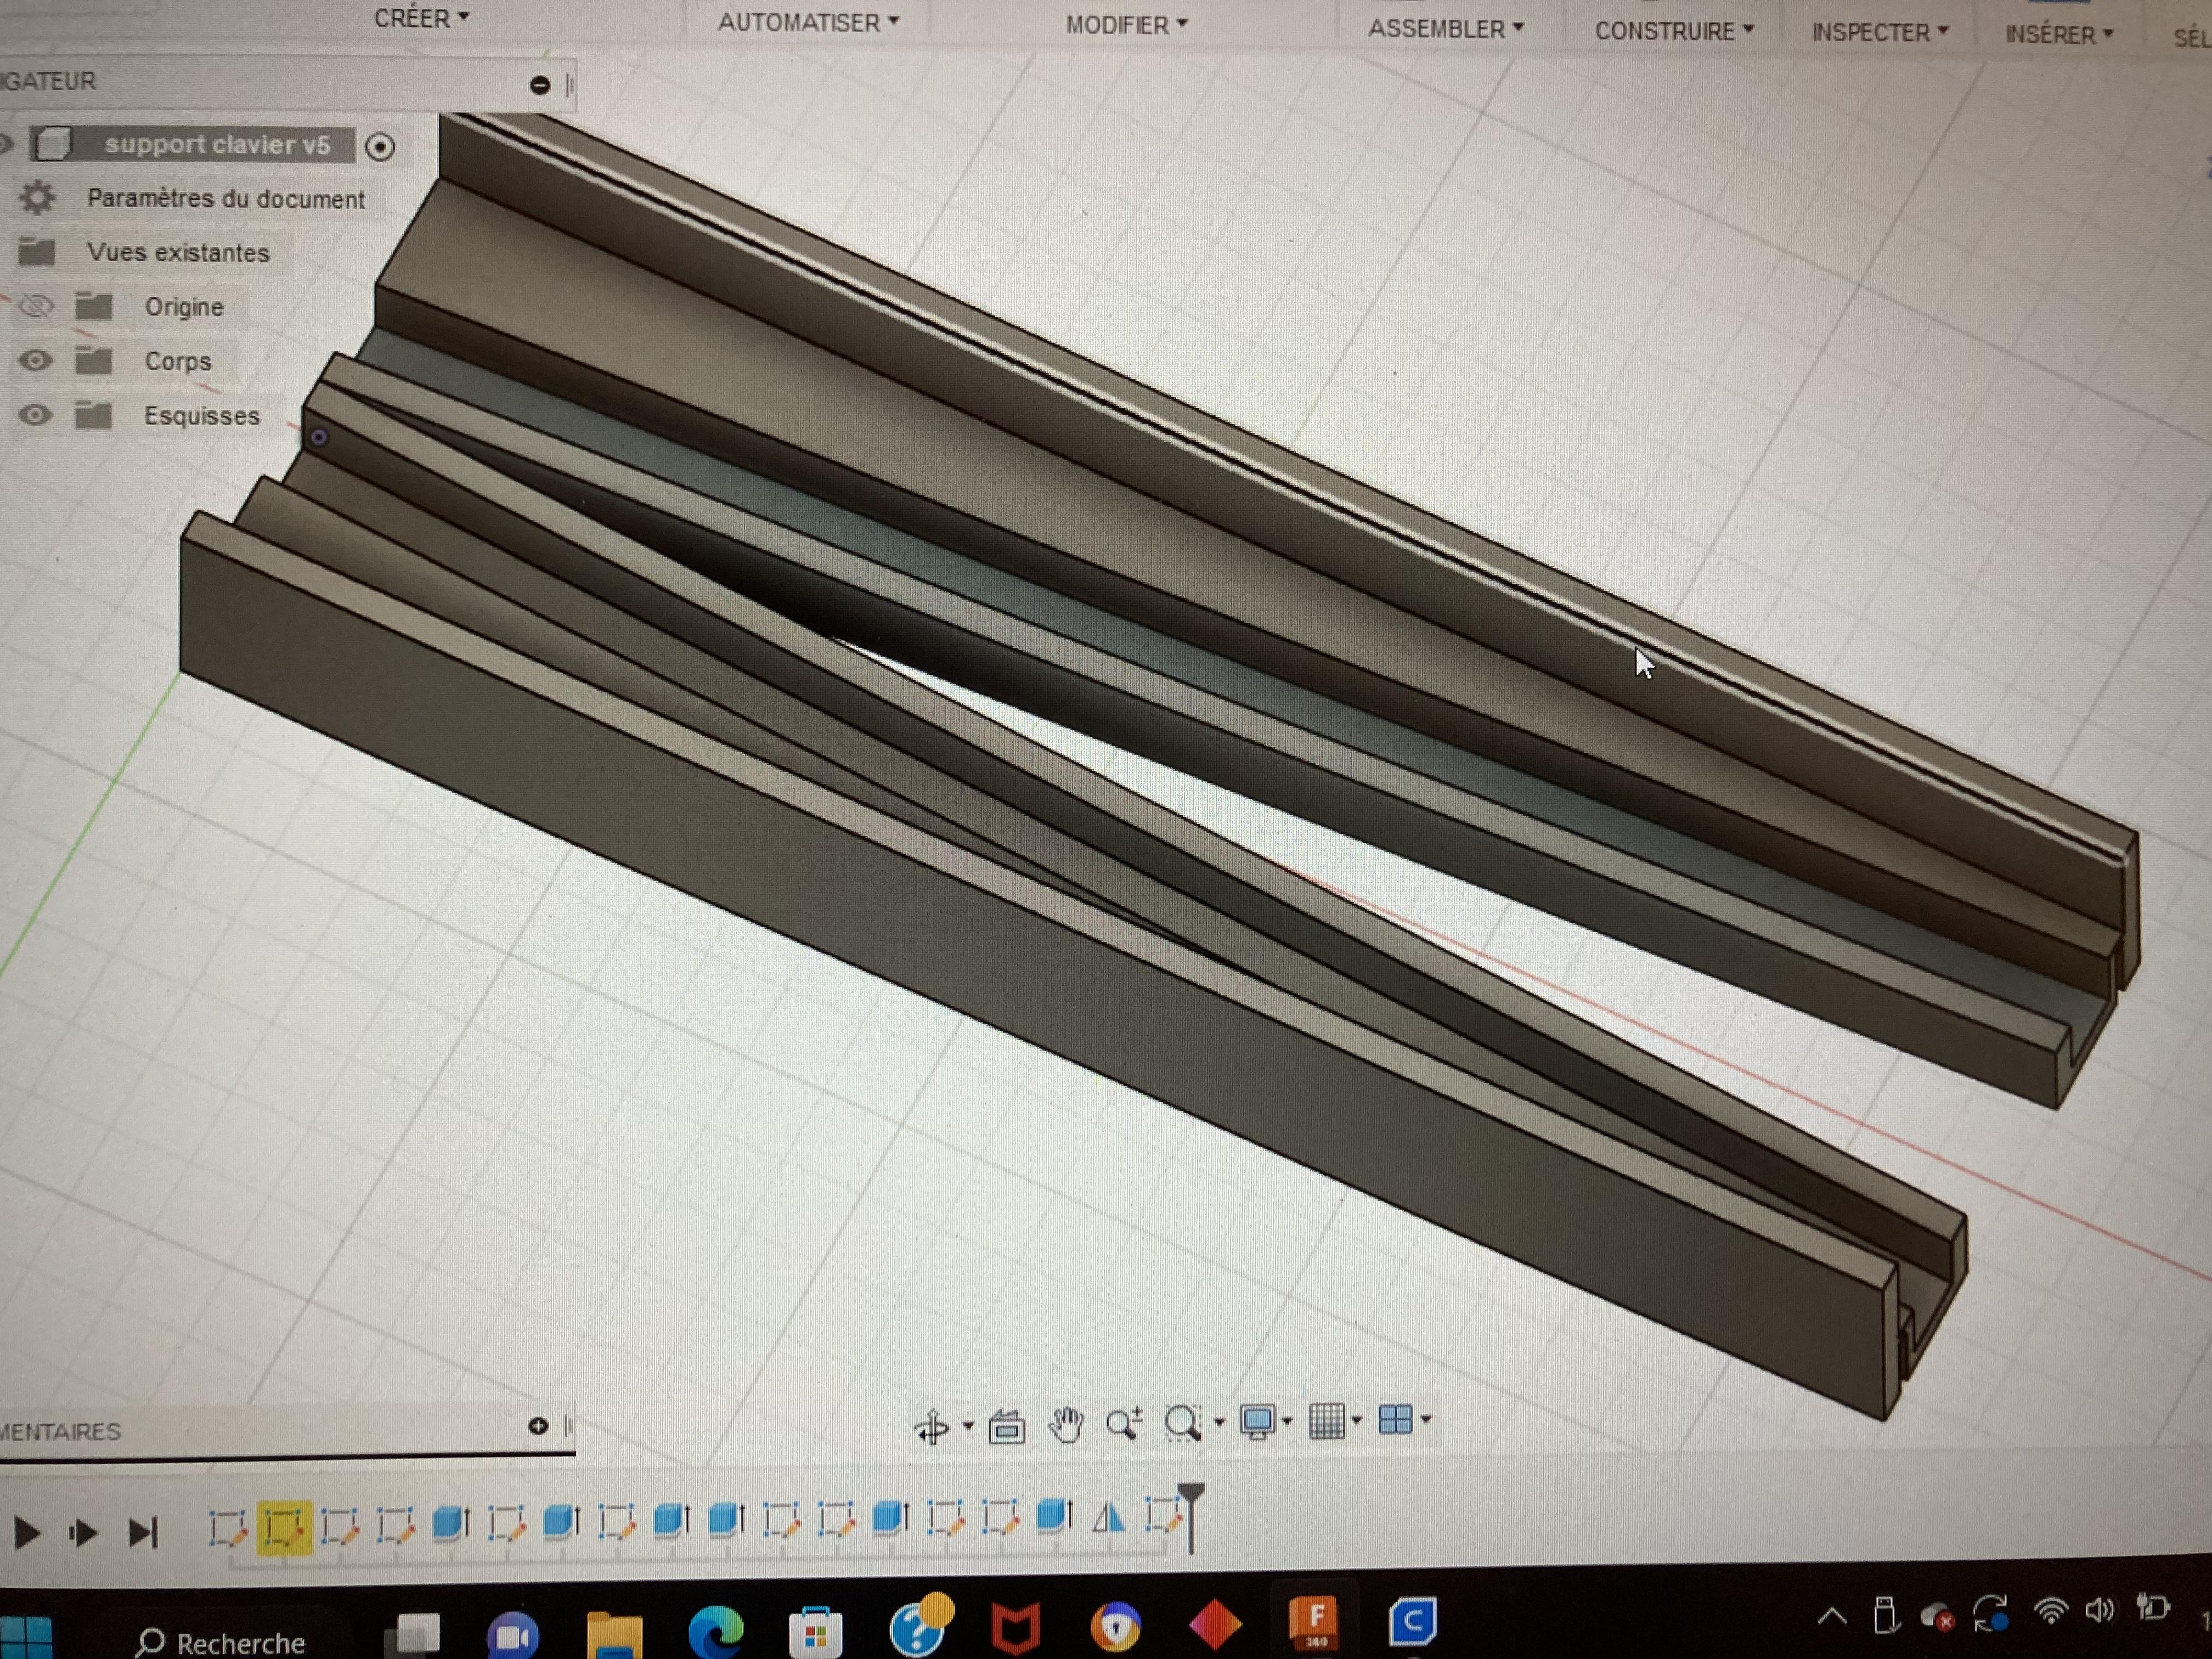
Task: Pick the Zoom Window fit tool
Action: (x=1183, y=1422)
